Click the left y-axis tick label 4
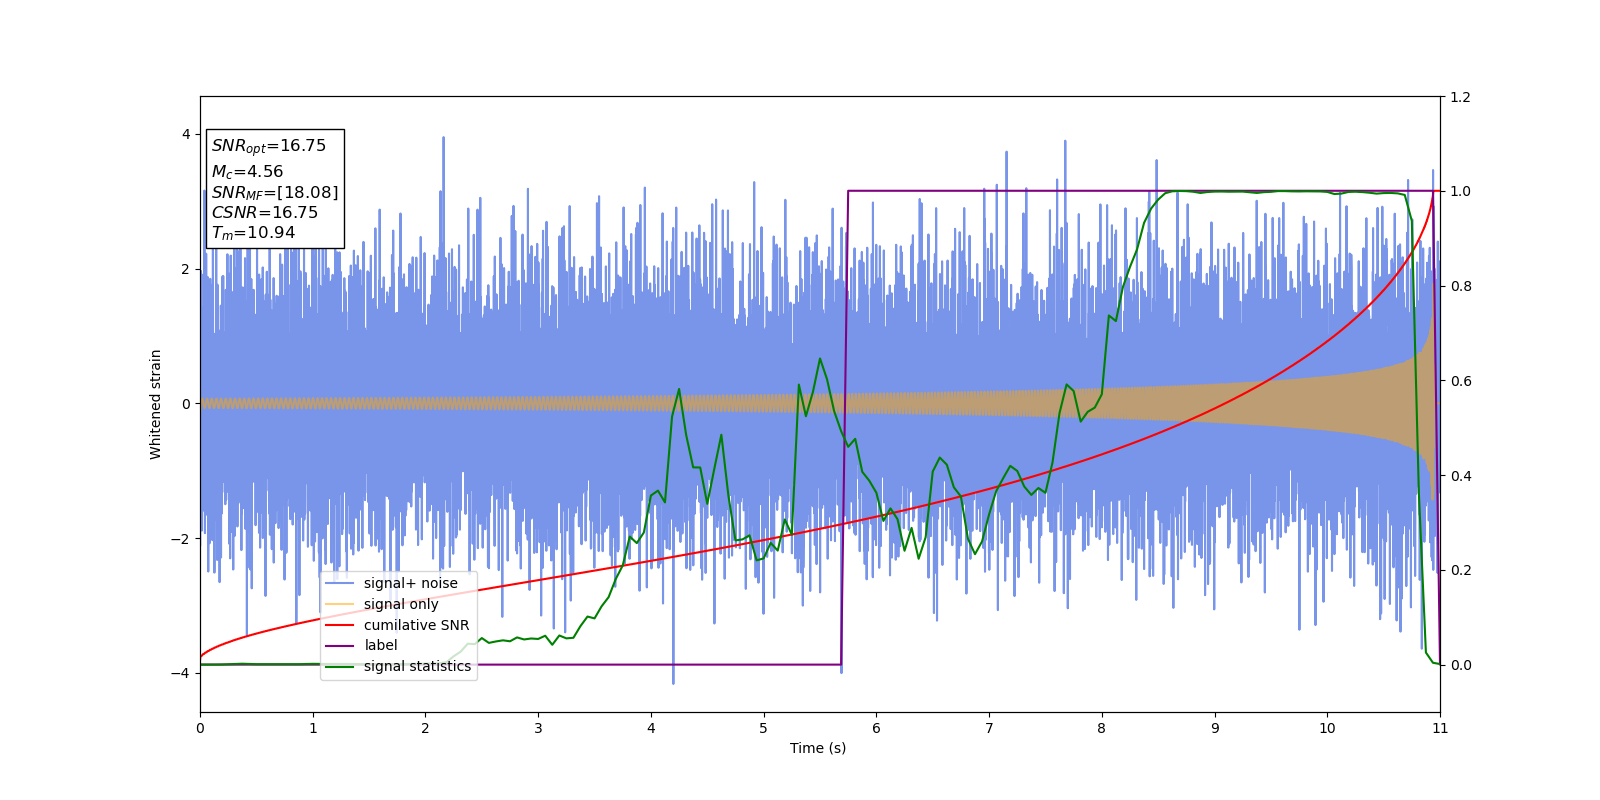The width and height of the screenshot is (1600, 800). click(185, 134)
